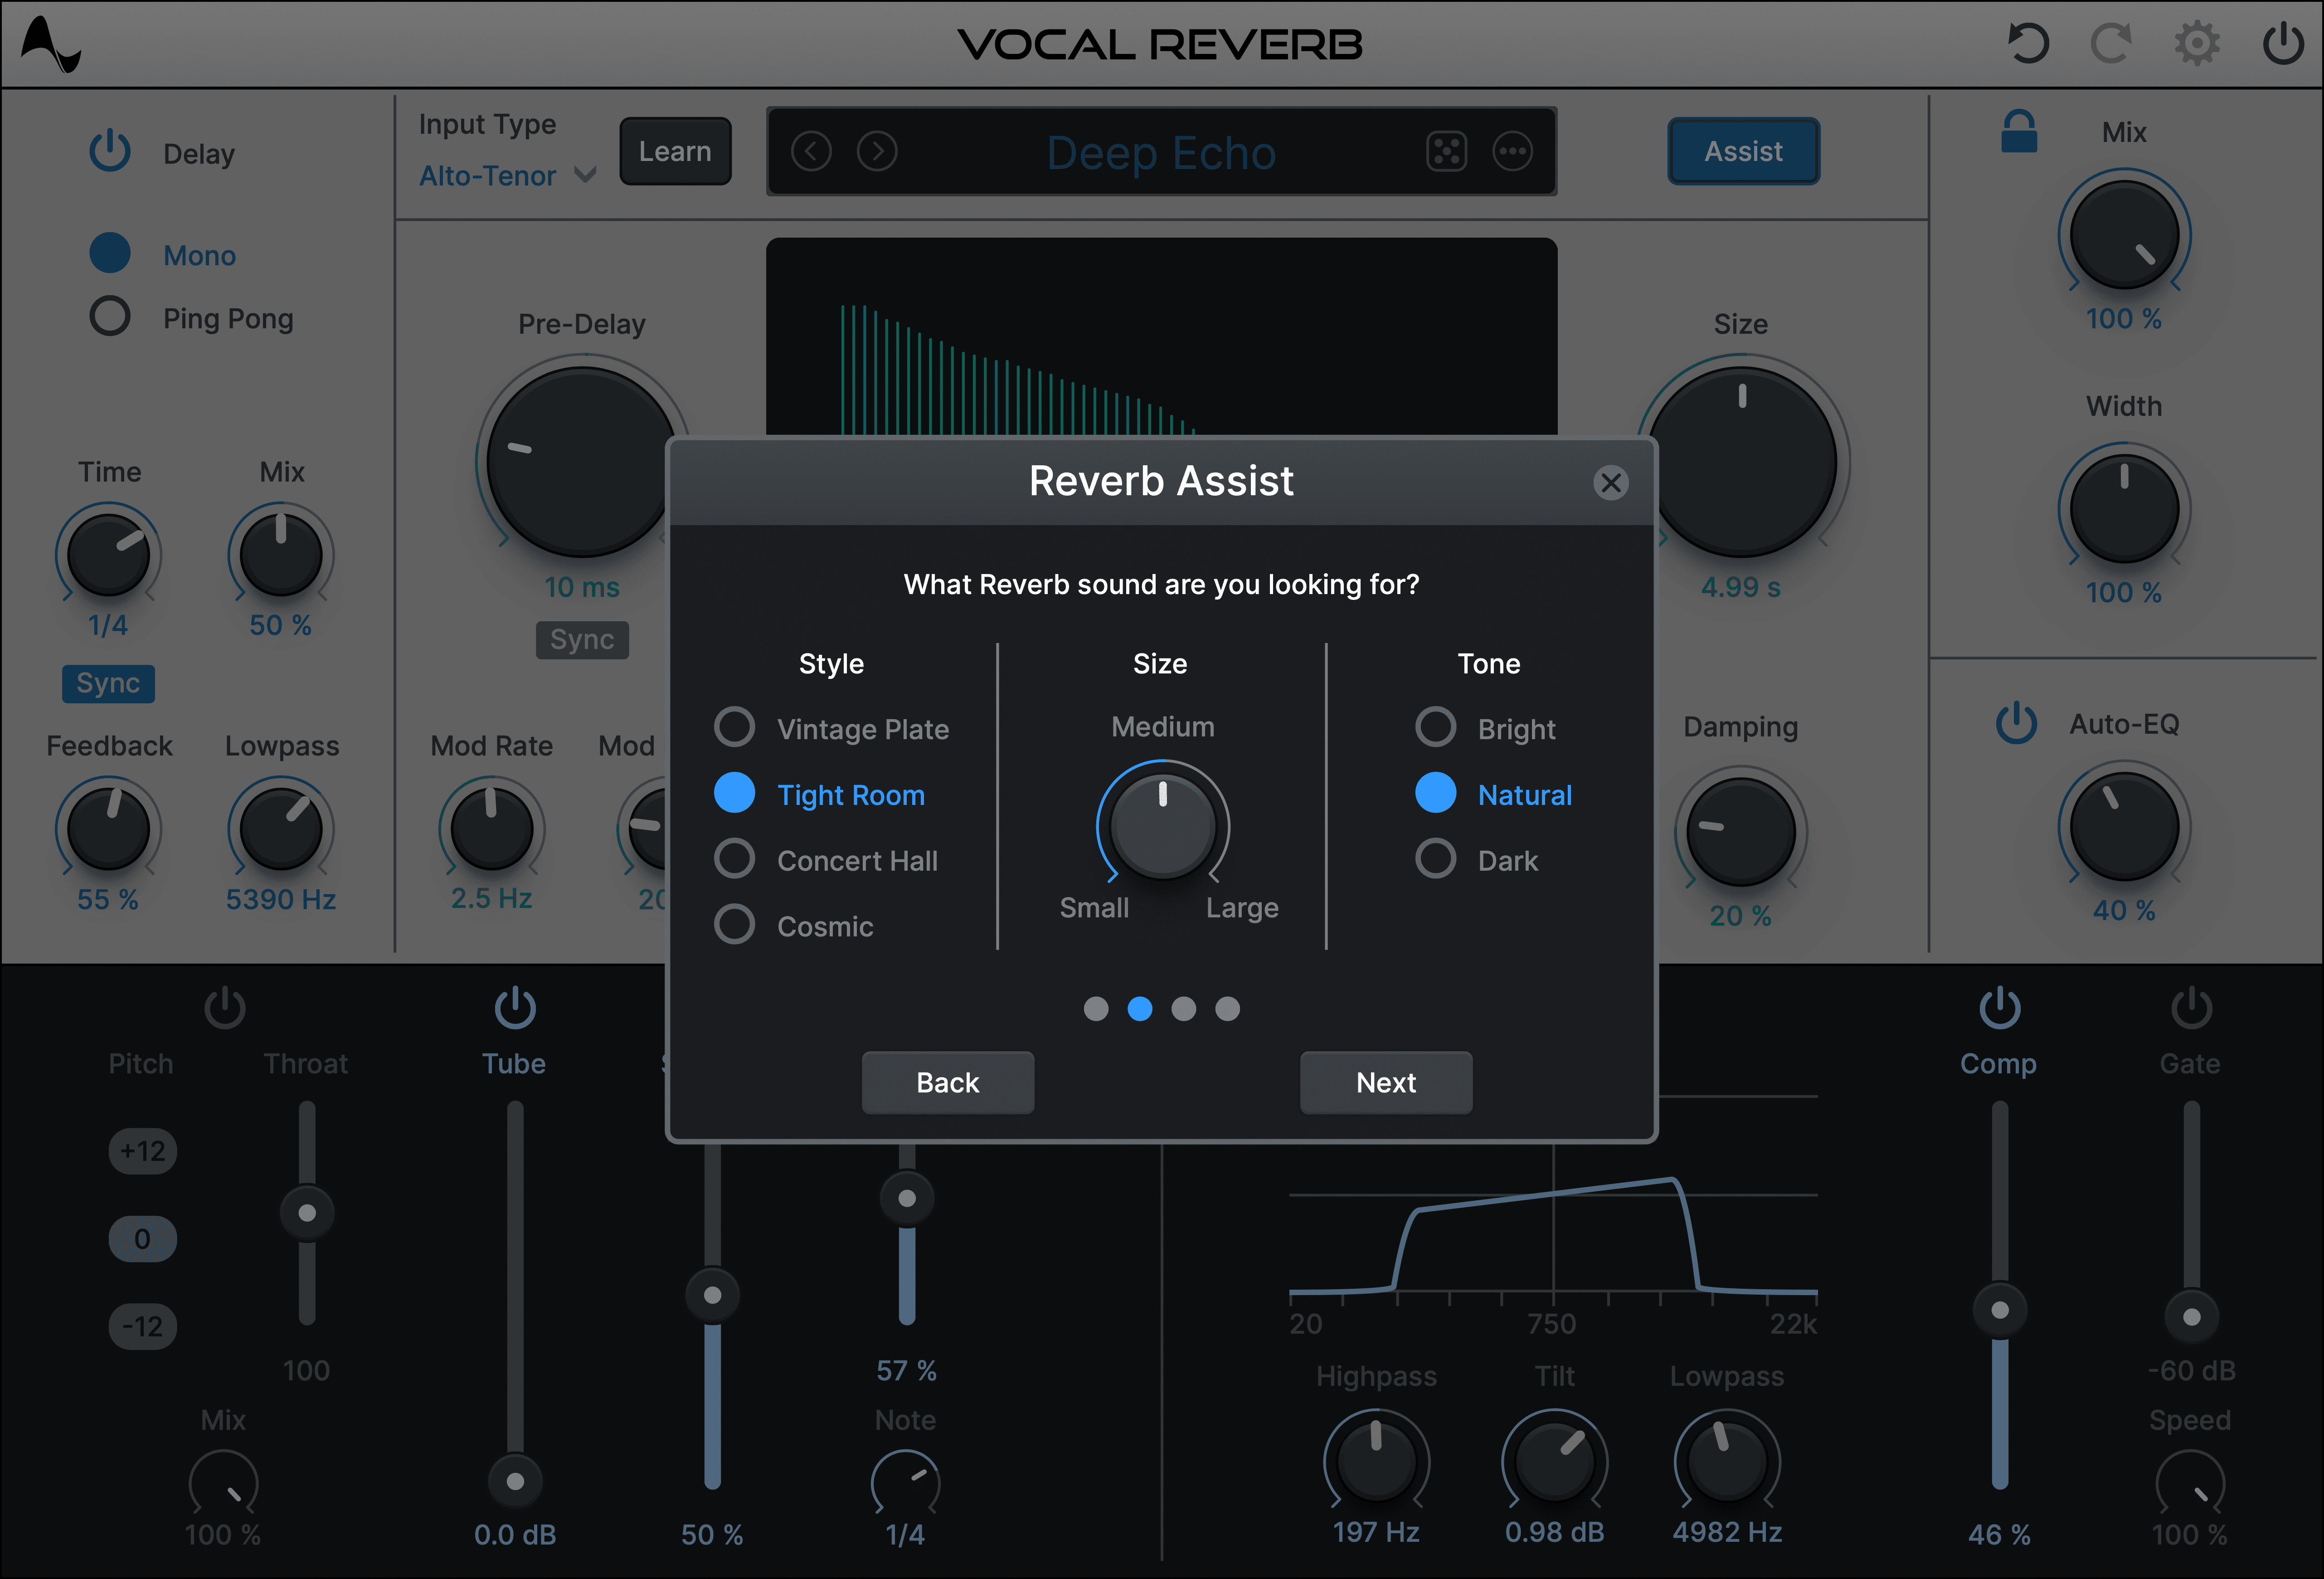The width and height of the screenshot is (2324, 1579).
Task: Click the Width knob
Action: tap(2124, 508)
